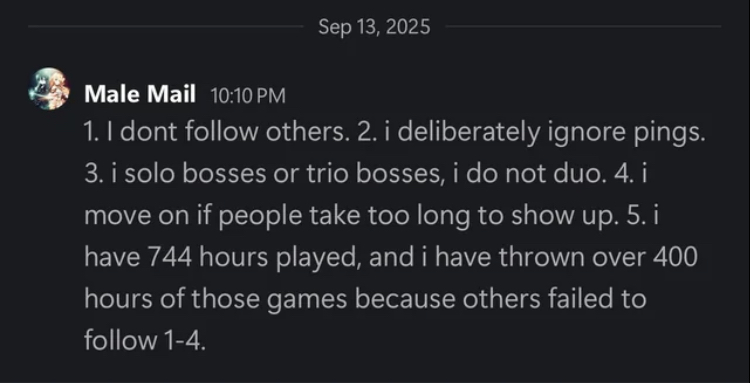
Task: Click the last line "follow 1-4."
Action: (145, 340)
